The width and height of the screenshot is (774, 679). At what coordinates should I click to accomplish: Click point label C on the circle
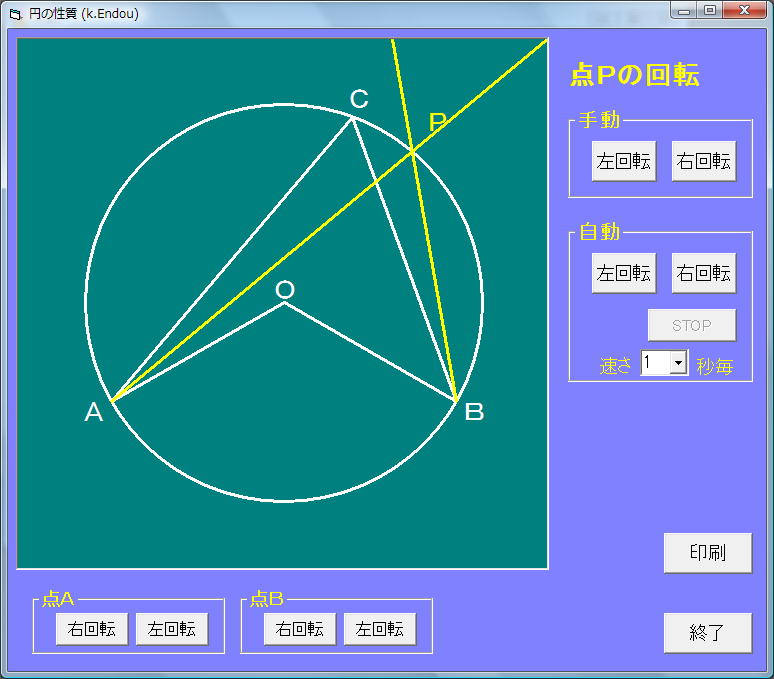pos(359,99)
